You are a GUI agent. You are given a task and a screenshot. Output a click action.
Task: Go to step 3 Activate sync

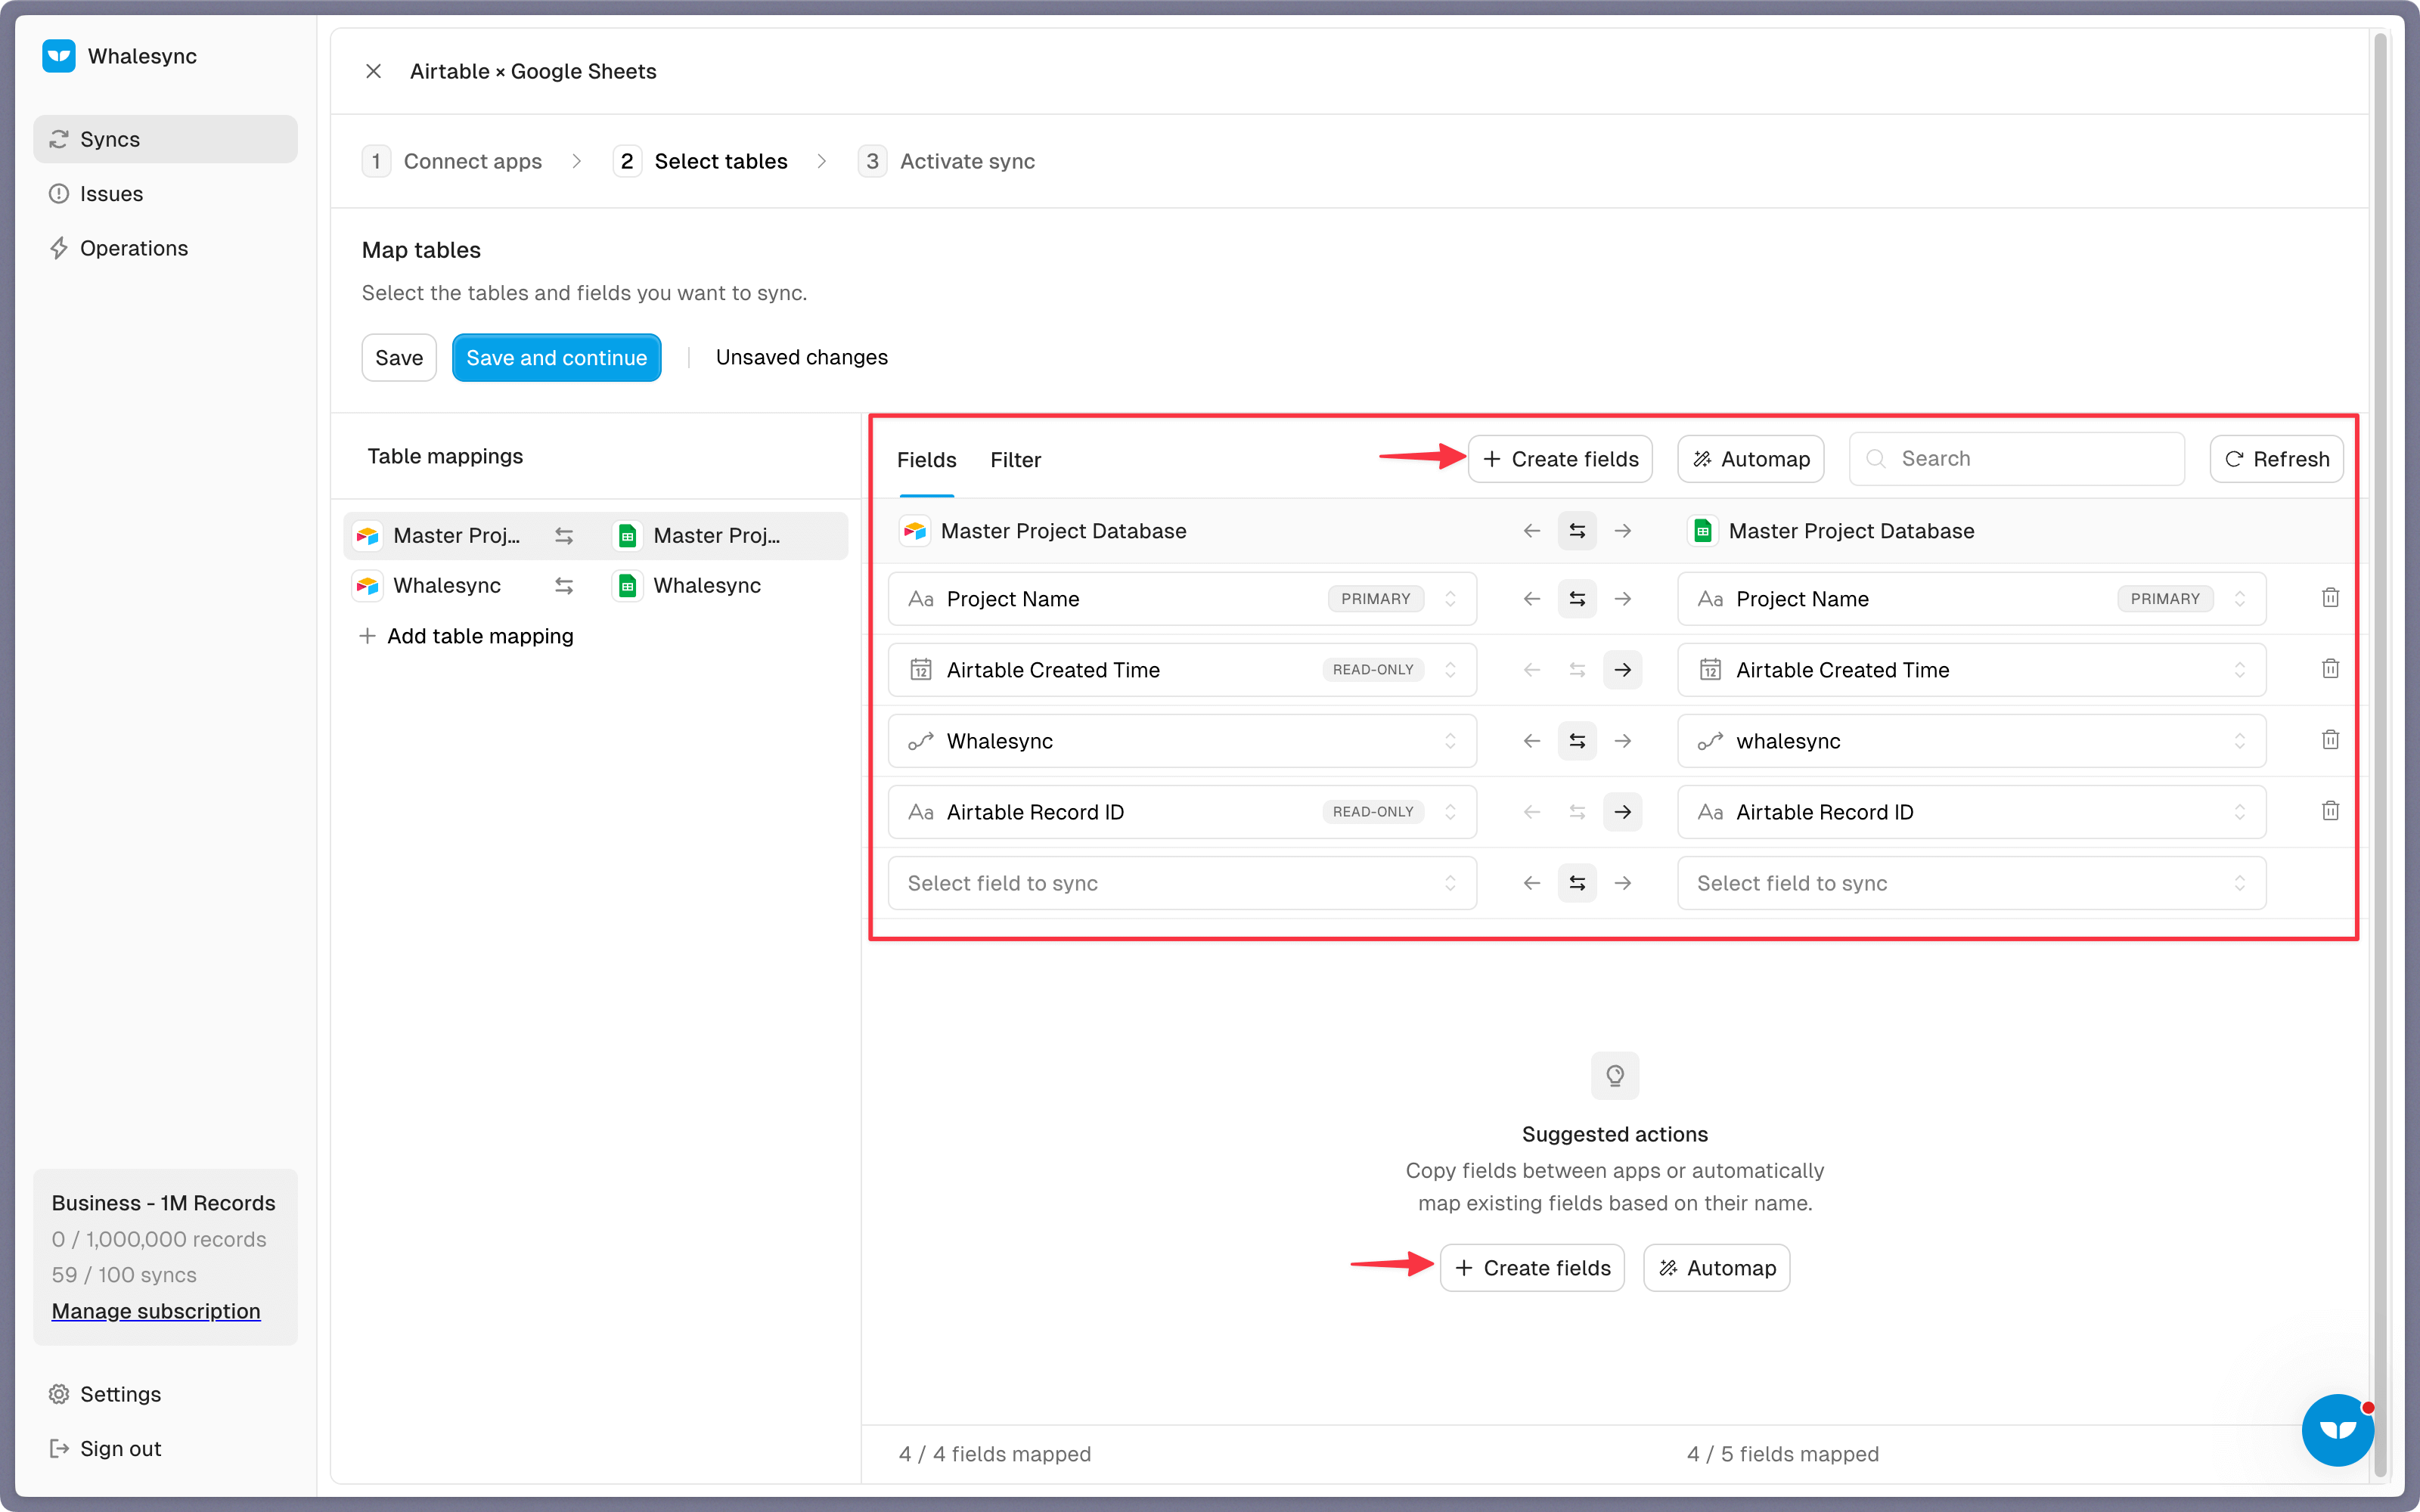pos(946,161)
